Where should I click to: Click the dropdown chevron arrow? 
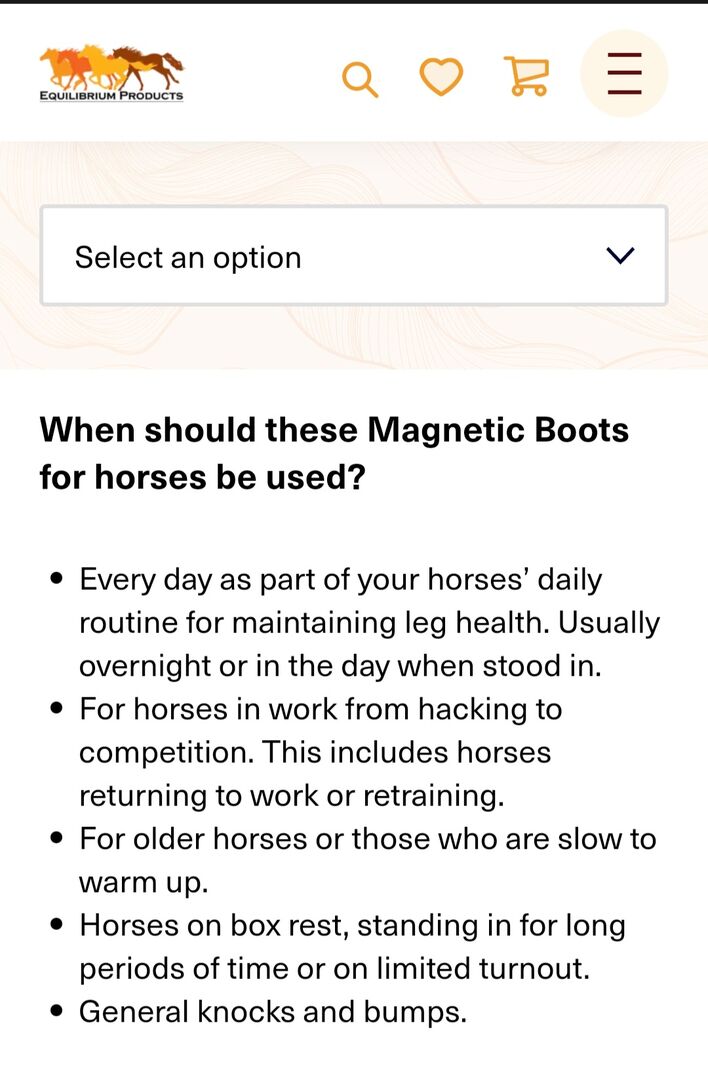pyautogui.click(x=621, y=256)
